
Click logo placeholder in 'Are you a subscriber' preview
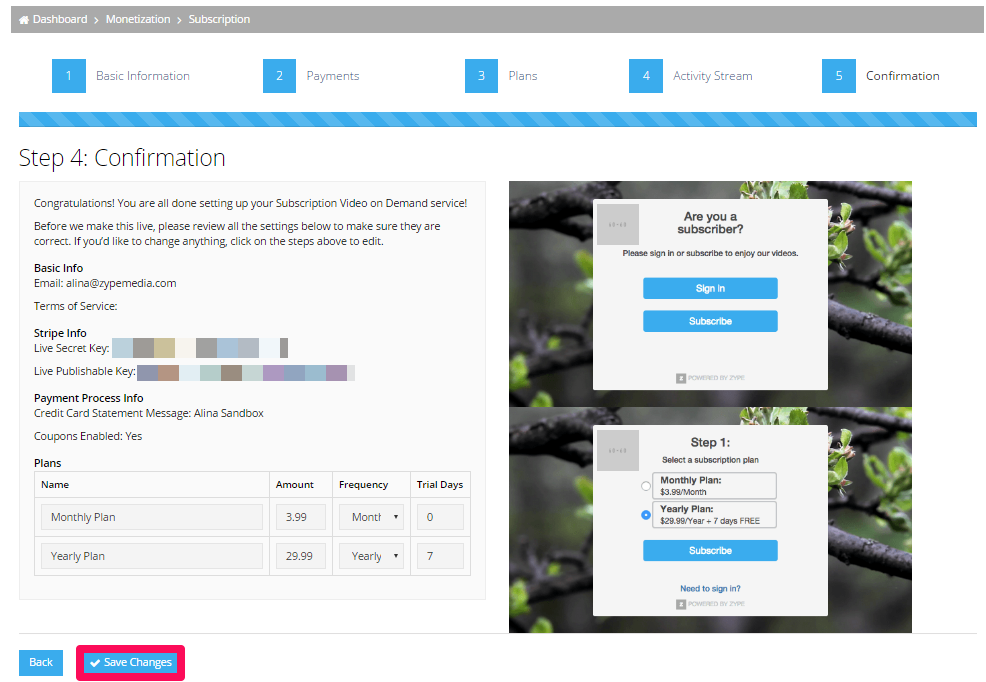(618, 224)
